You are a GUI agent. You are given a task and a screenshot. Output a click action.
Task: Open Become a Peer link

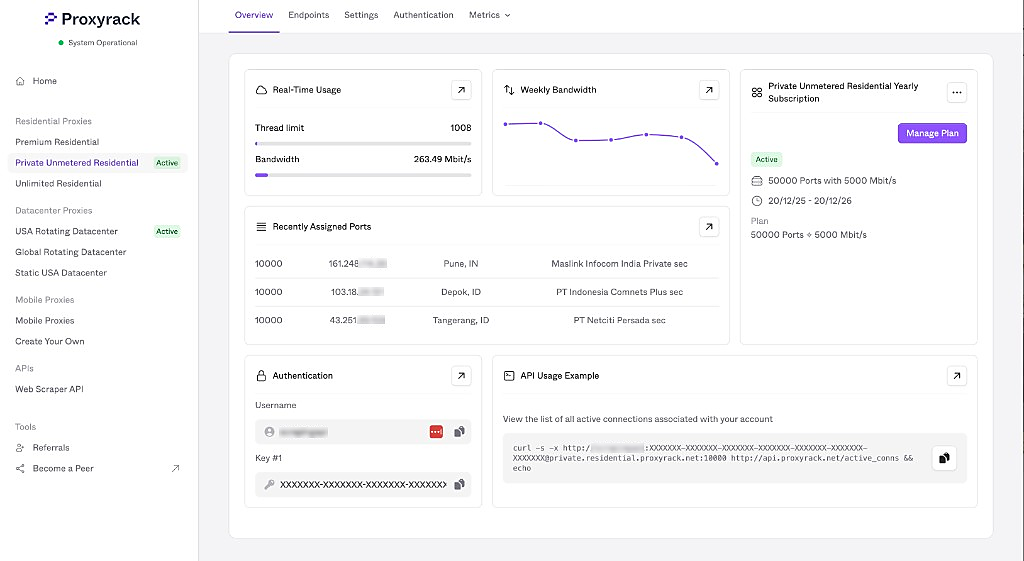[x=63, y=468]
